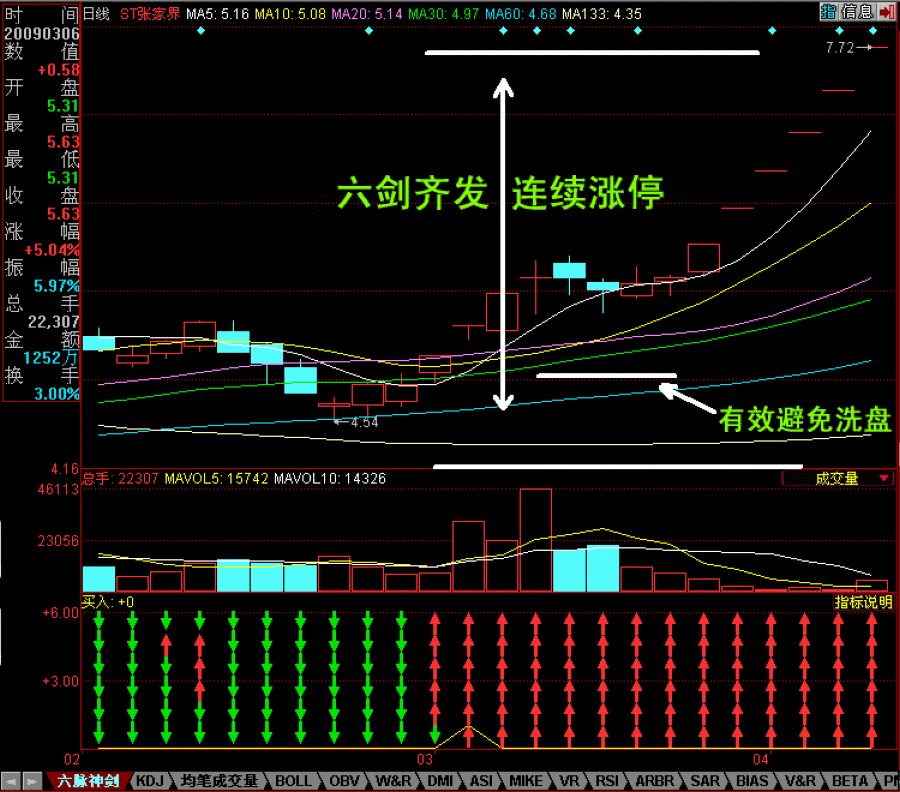Click the 7.72 high price marker
The height and width of the screenshot is (792, 900).
pos(840,47)
